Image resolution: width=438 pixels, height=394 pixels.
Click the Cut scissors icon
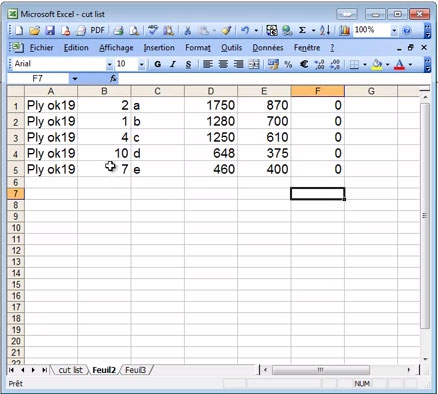[x=188, y=31]
